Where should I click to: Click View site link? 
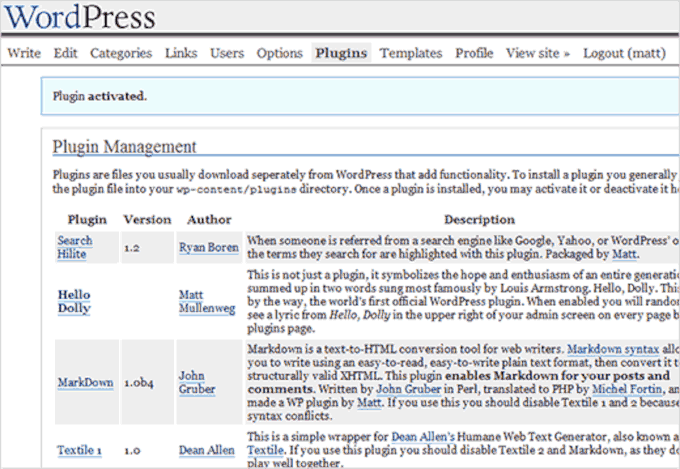coord(537,53)
